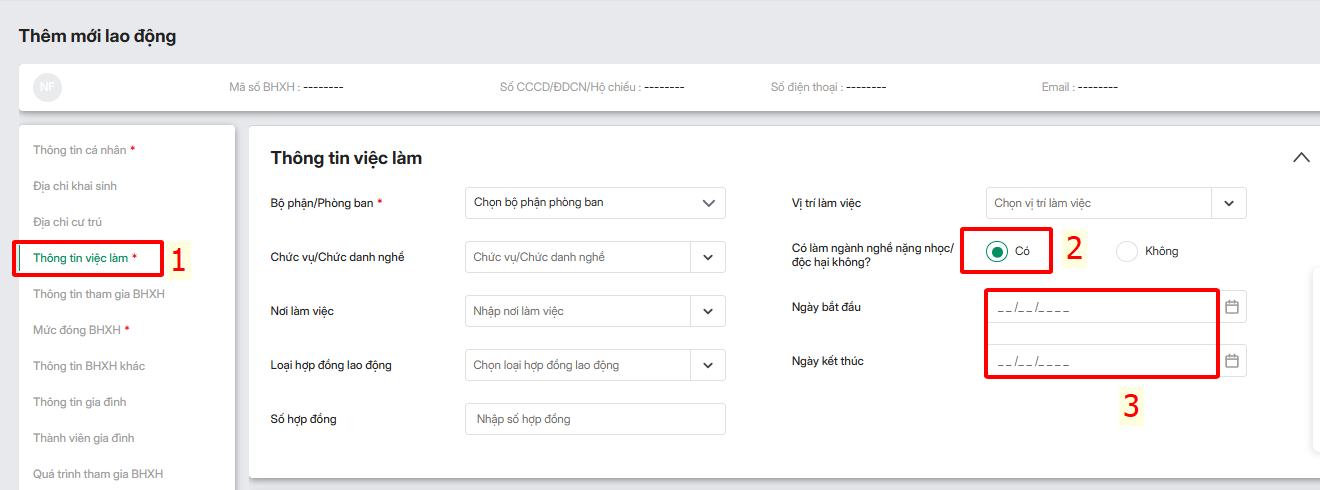Viewport: 1320px width, 490px height.
Task: Focus the Ngày kết thúc date field
Action: 1100,361
